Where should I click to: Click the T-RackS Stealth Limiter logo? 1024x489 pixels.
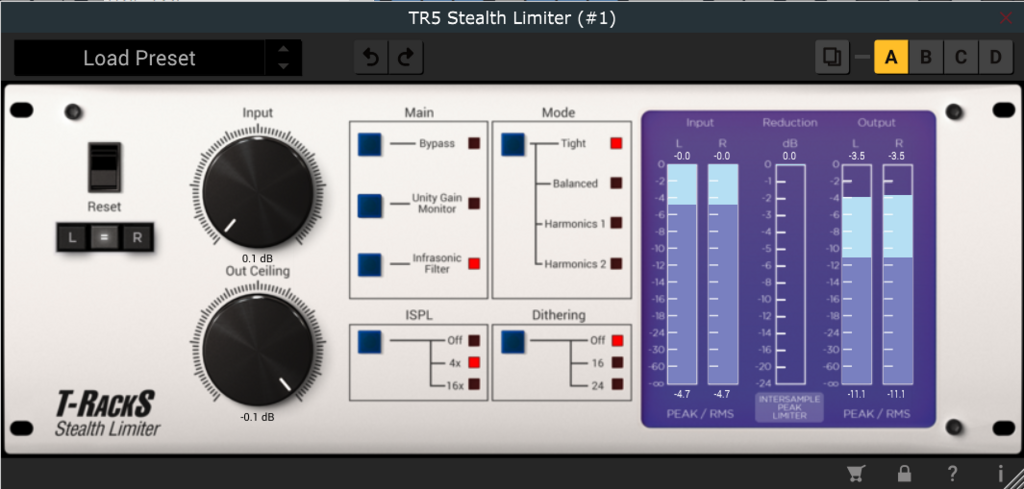click(106, 414)
